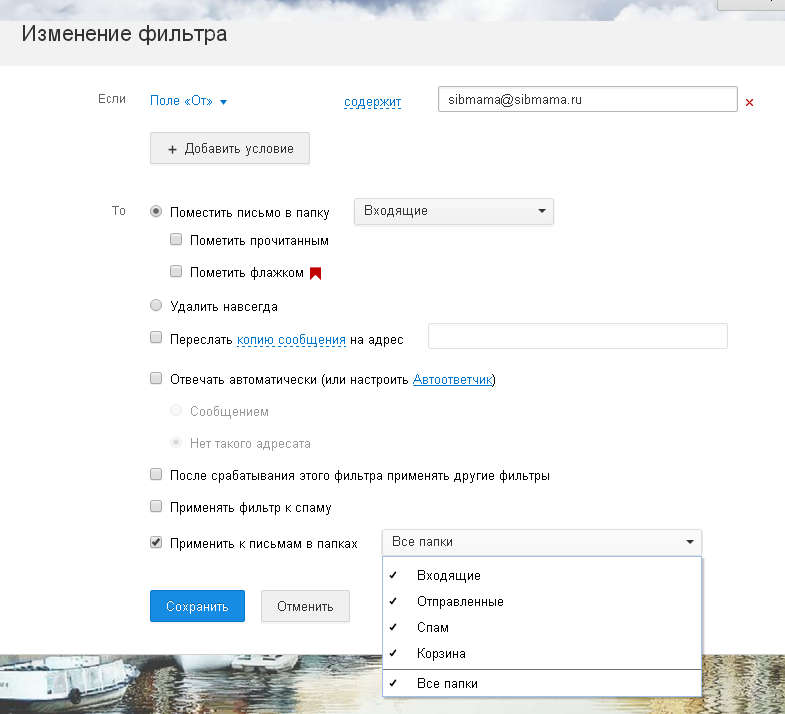The height and width of the screenshot is (714, 785).
Task: Click the red flag icon
Action: 315,273
